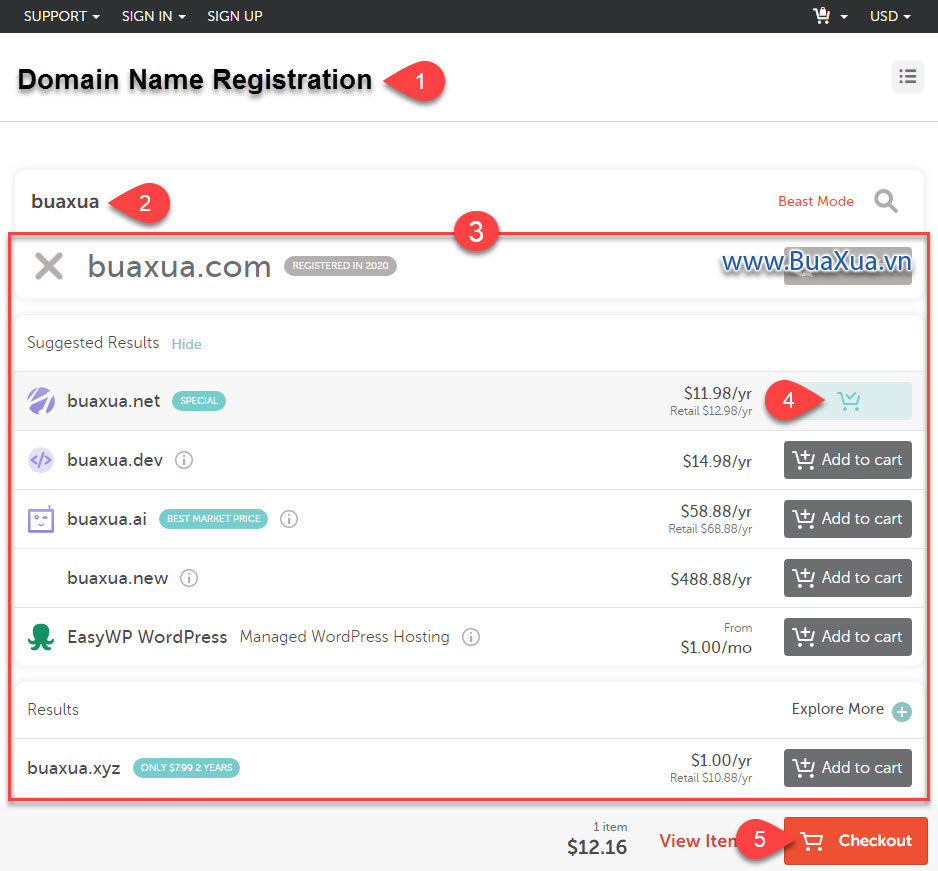
Task: Select the BEST MARKET PRICE badge
Action: click(214, 519)
